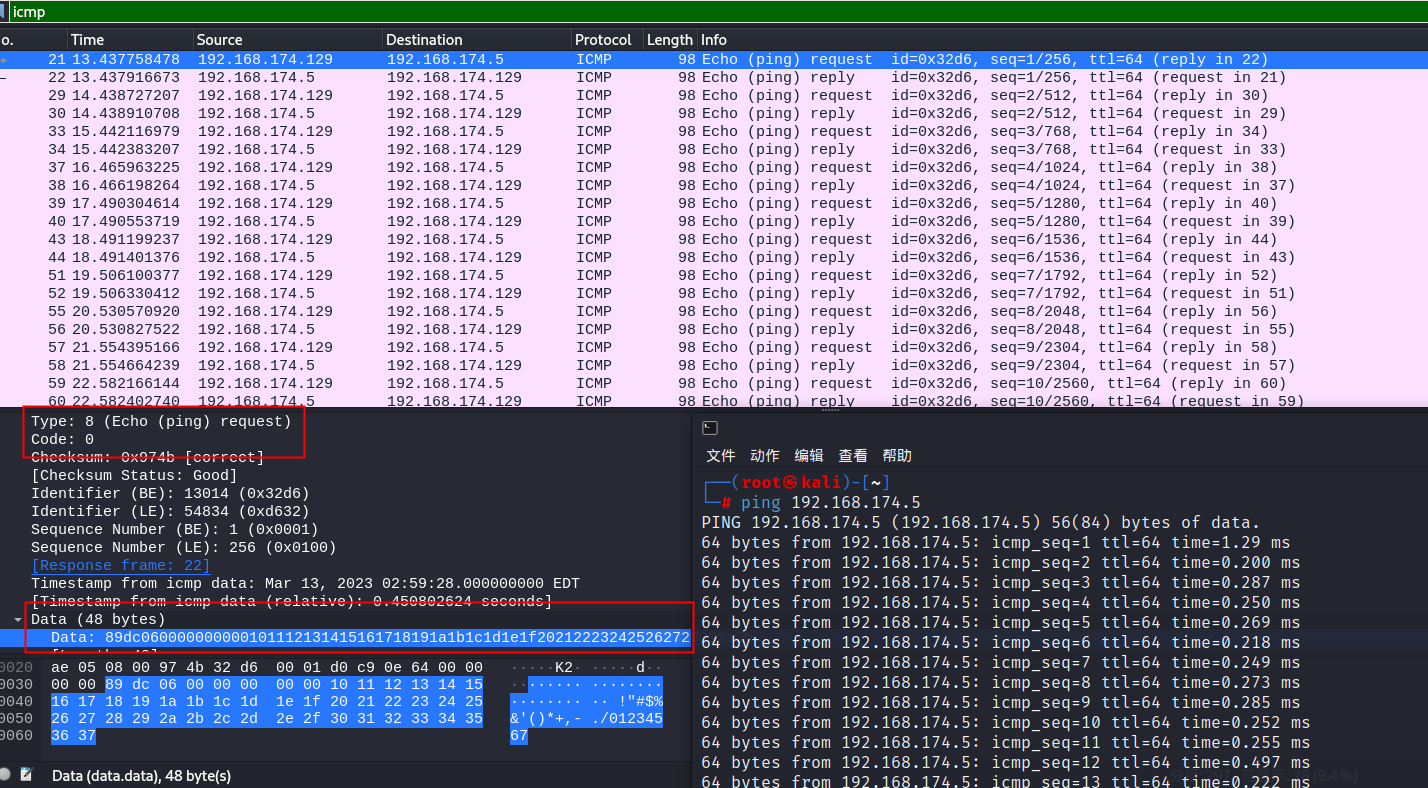Click the icmp display filter field
The image size is (1428, 788).
(x=718, y=11)
